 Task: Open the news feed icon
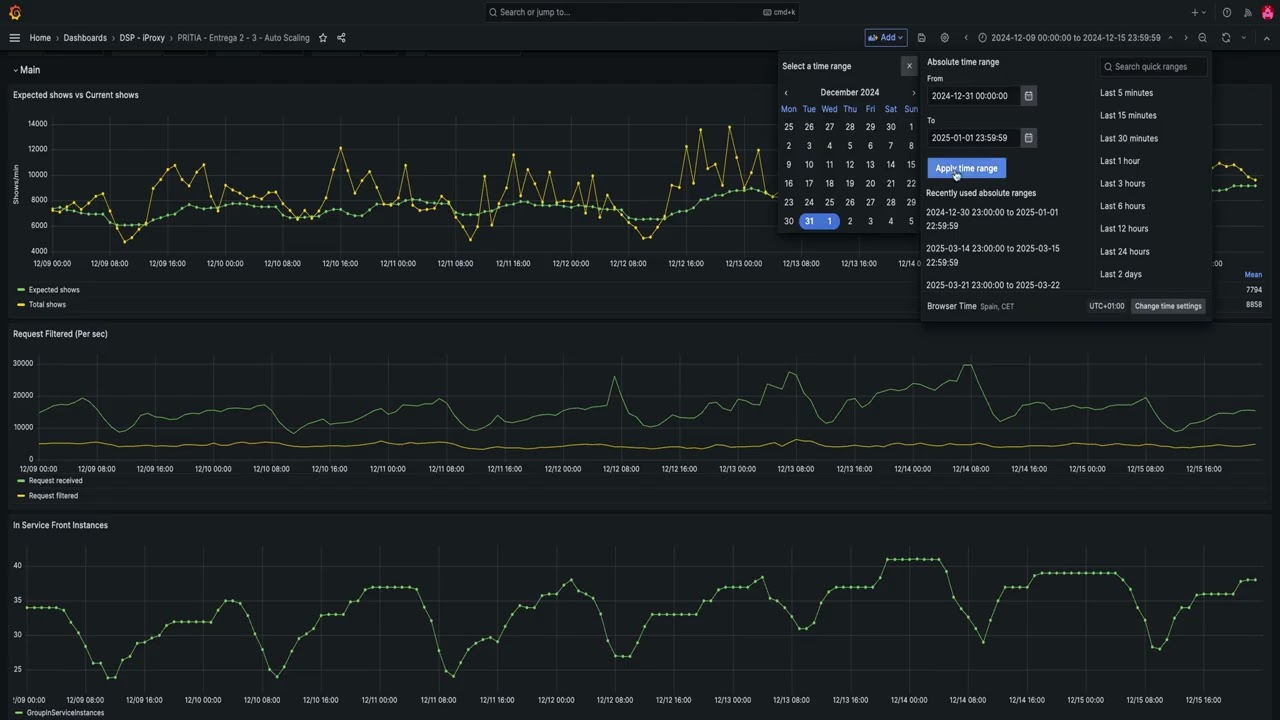coord(1247,12)
